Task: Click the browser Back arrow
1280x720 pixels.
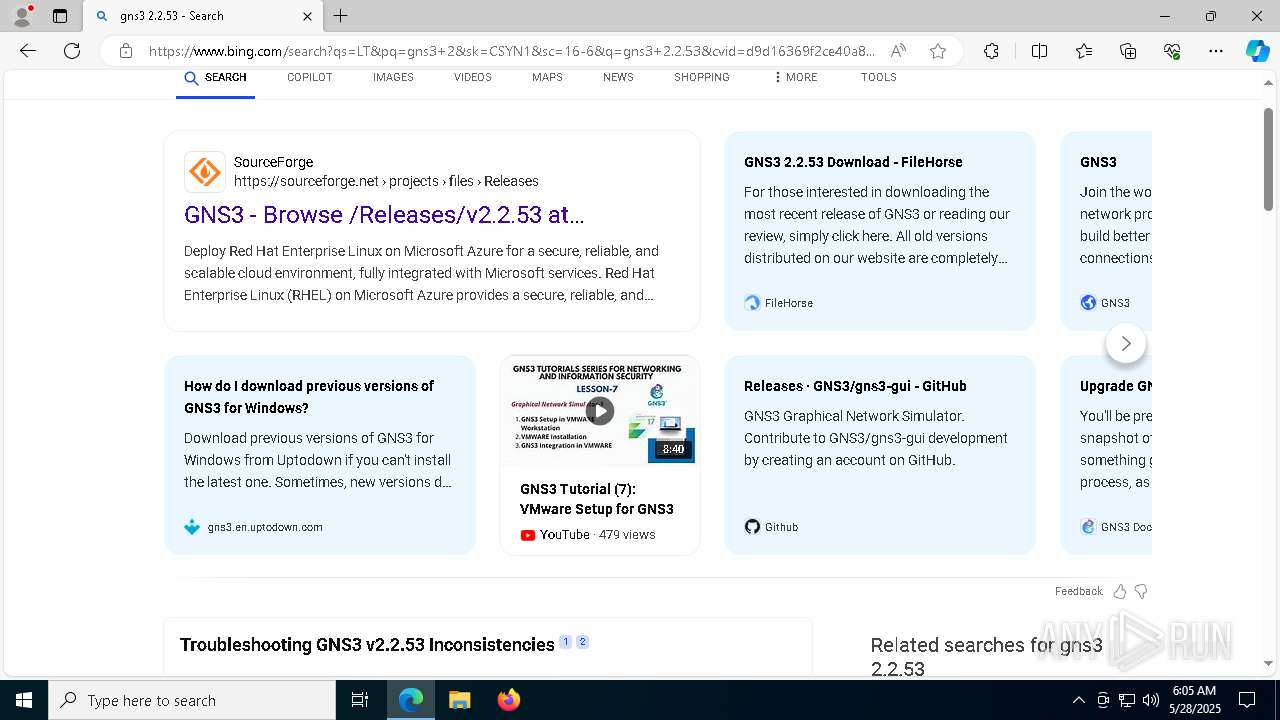Action: tap(28, 51)
